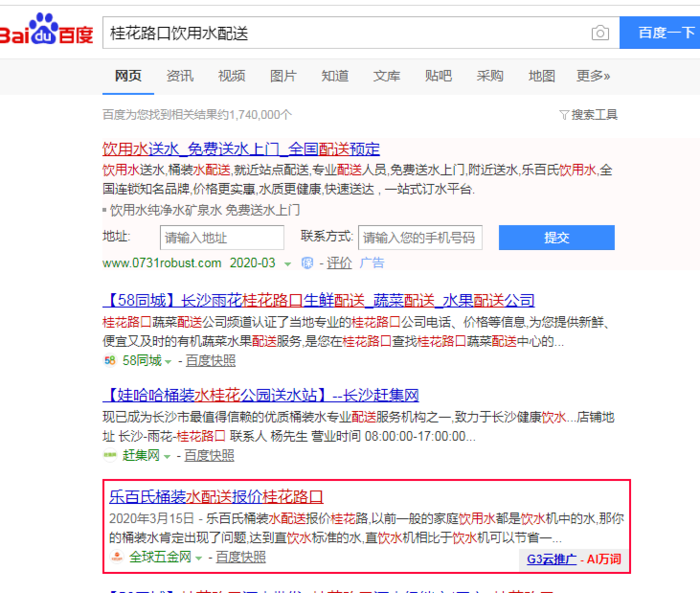
Task: Click the blue verification shield icon
Action: pyautogui.click(x=307, y=263)
